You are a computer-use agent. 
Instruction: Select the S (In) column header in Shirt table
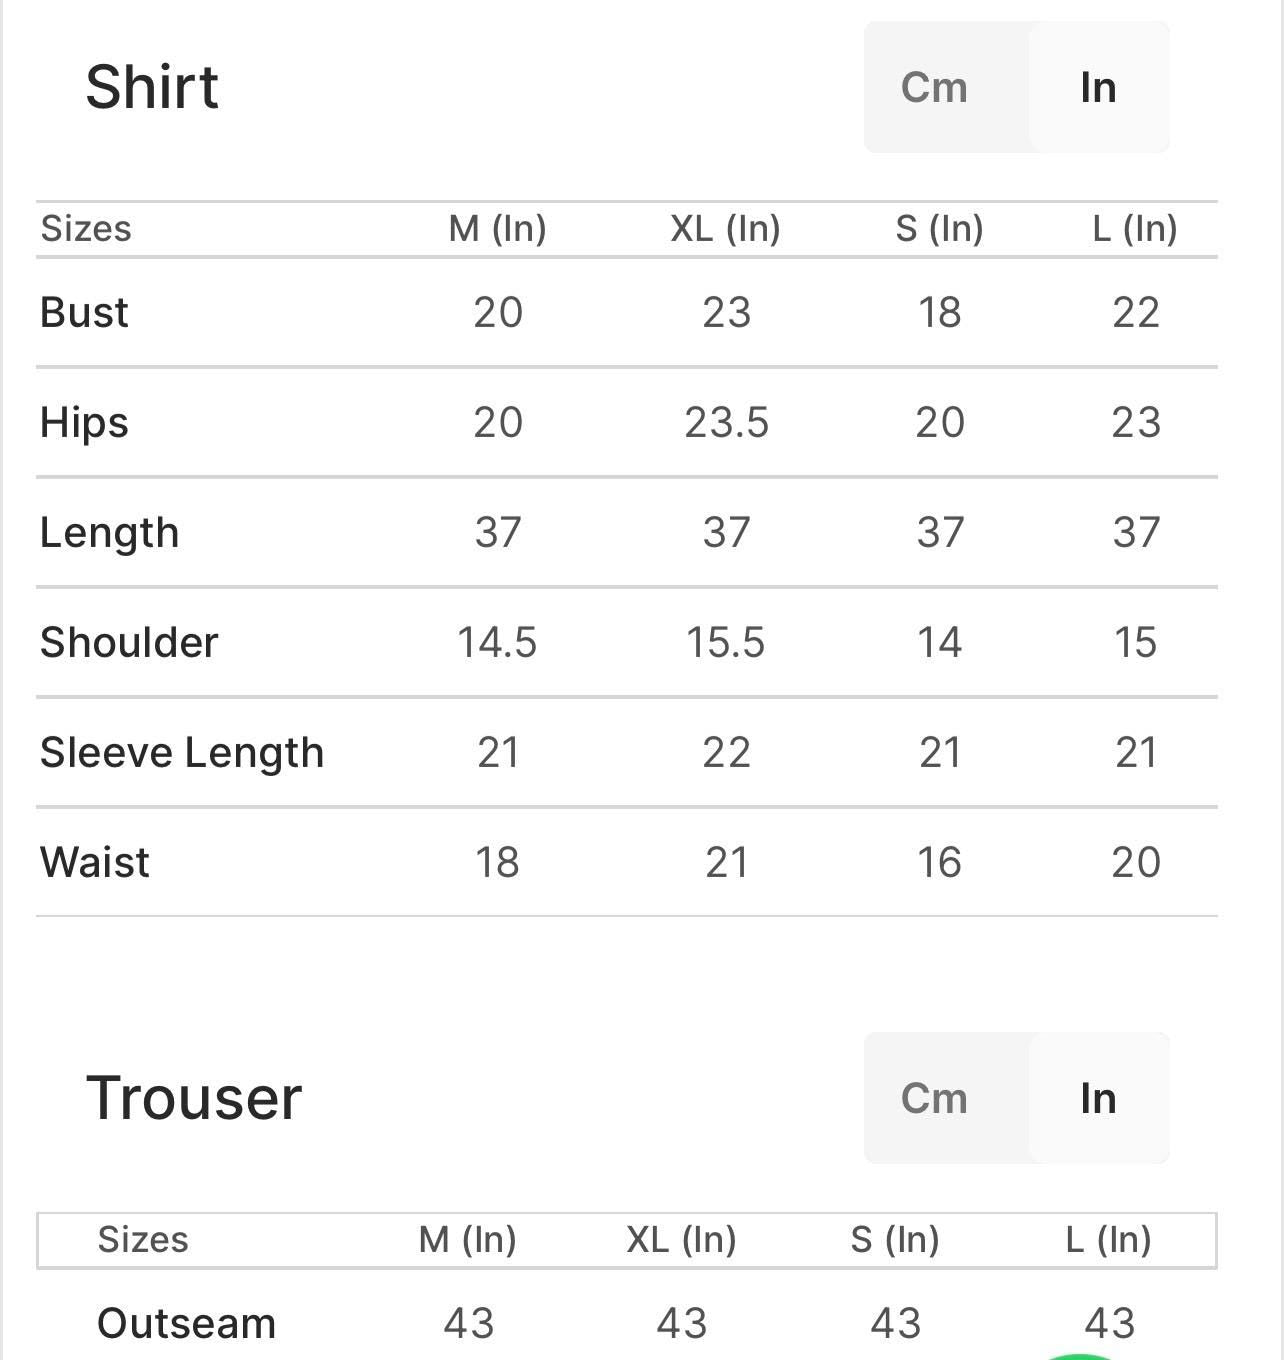click(939, 229)
